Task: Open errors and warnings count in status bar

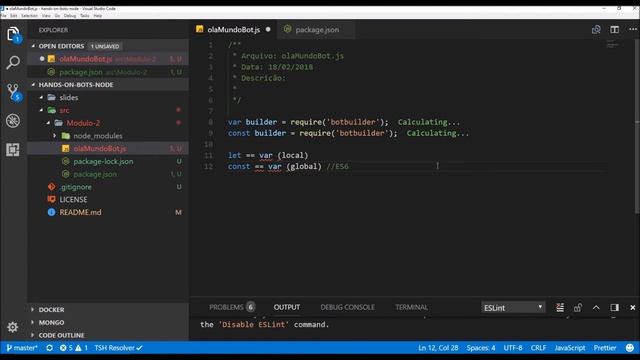Action: point(73,348)
